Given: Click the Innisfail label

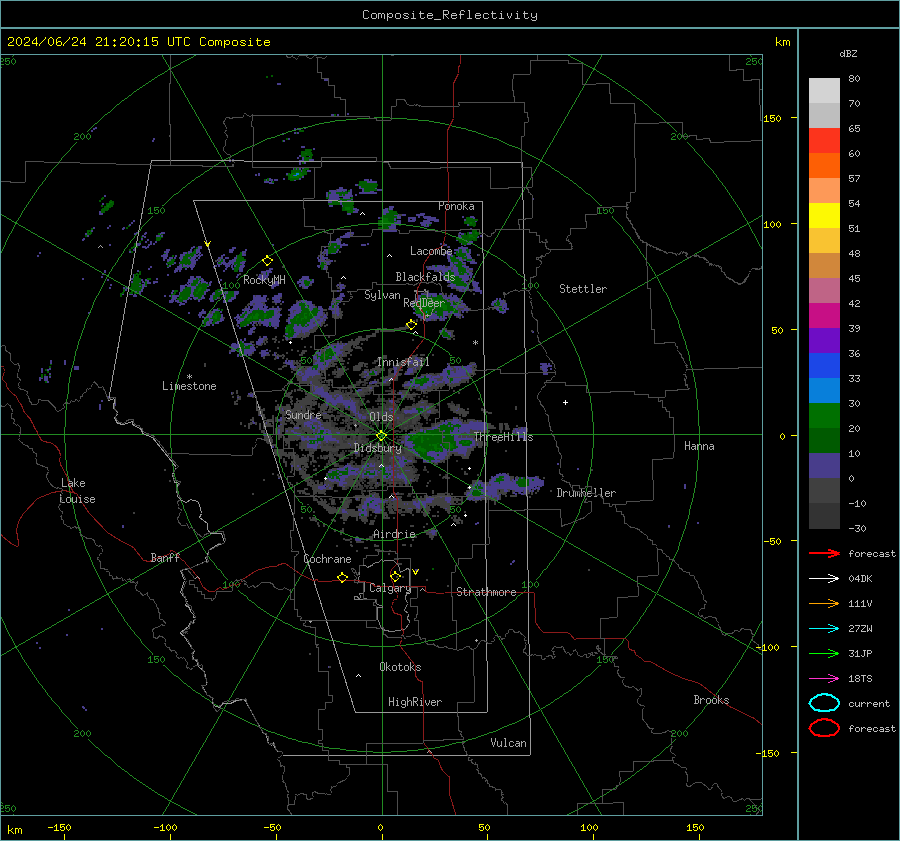Looking at the screenshot, I should tap(403, 362).
